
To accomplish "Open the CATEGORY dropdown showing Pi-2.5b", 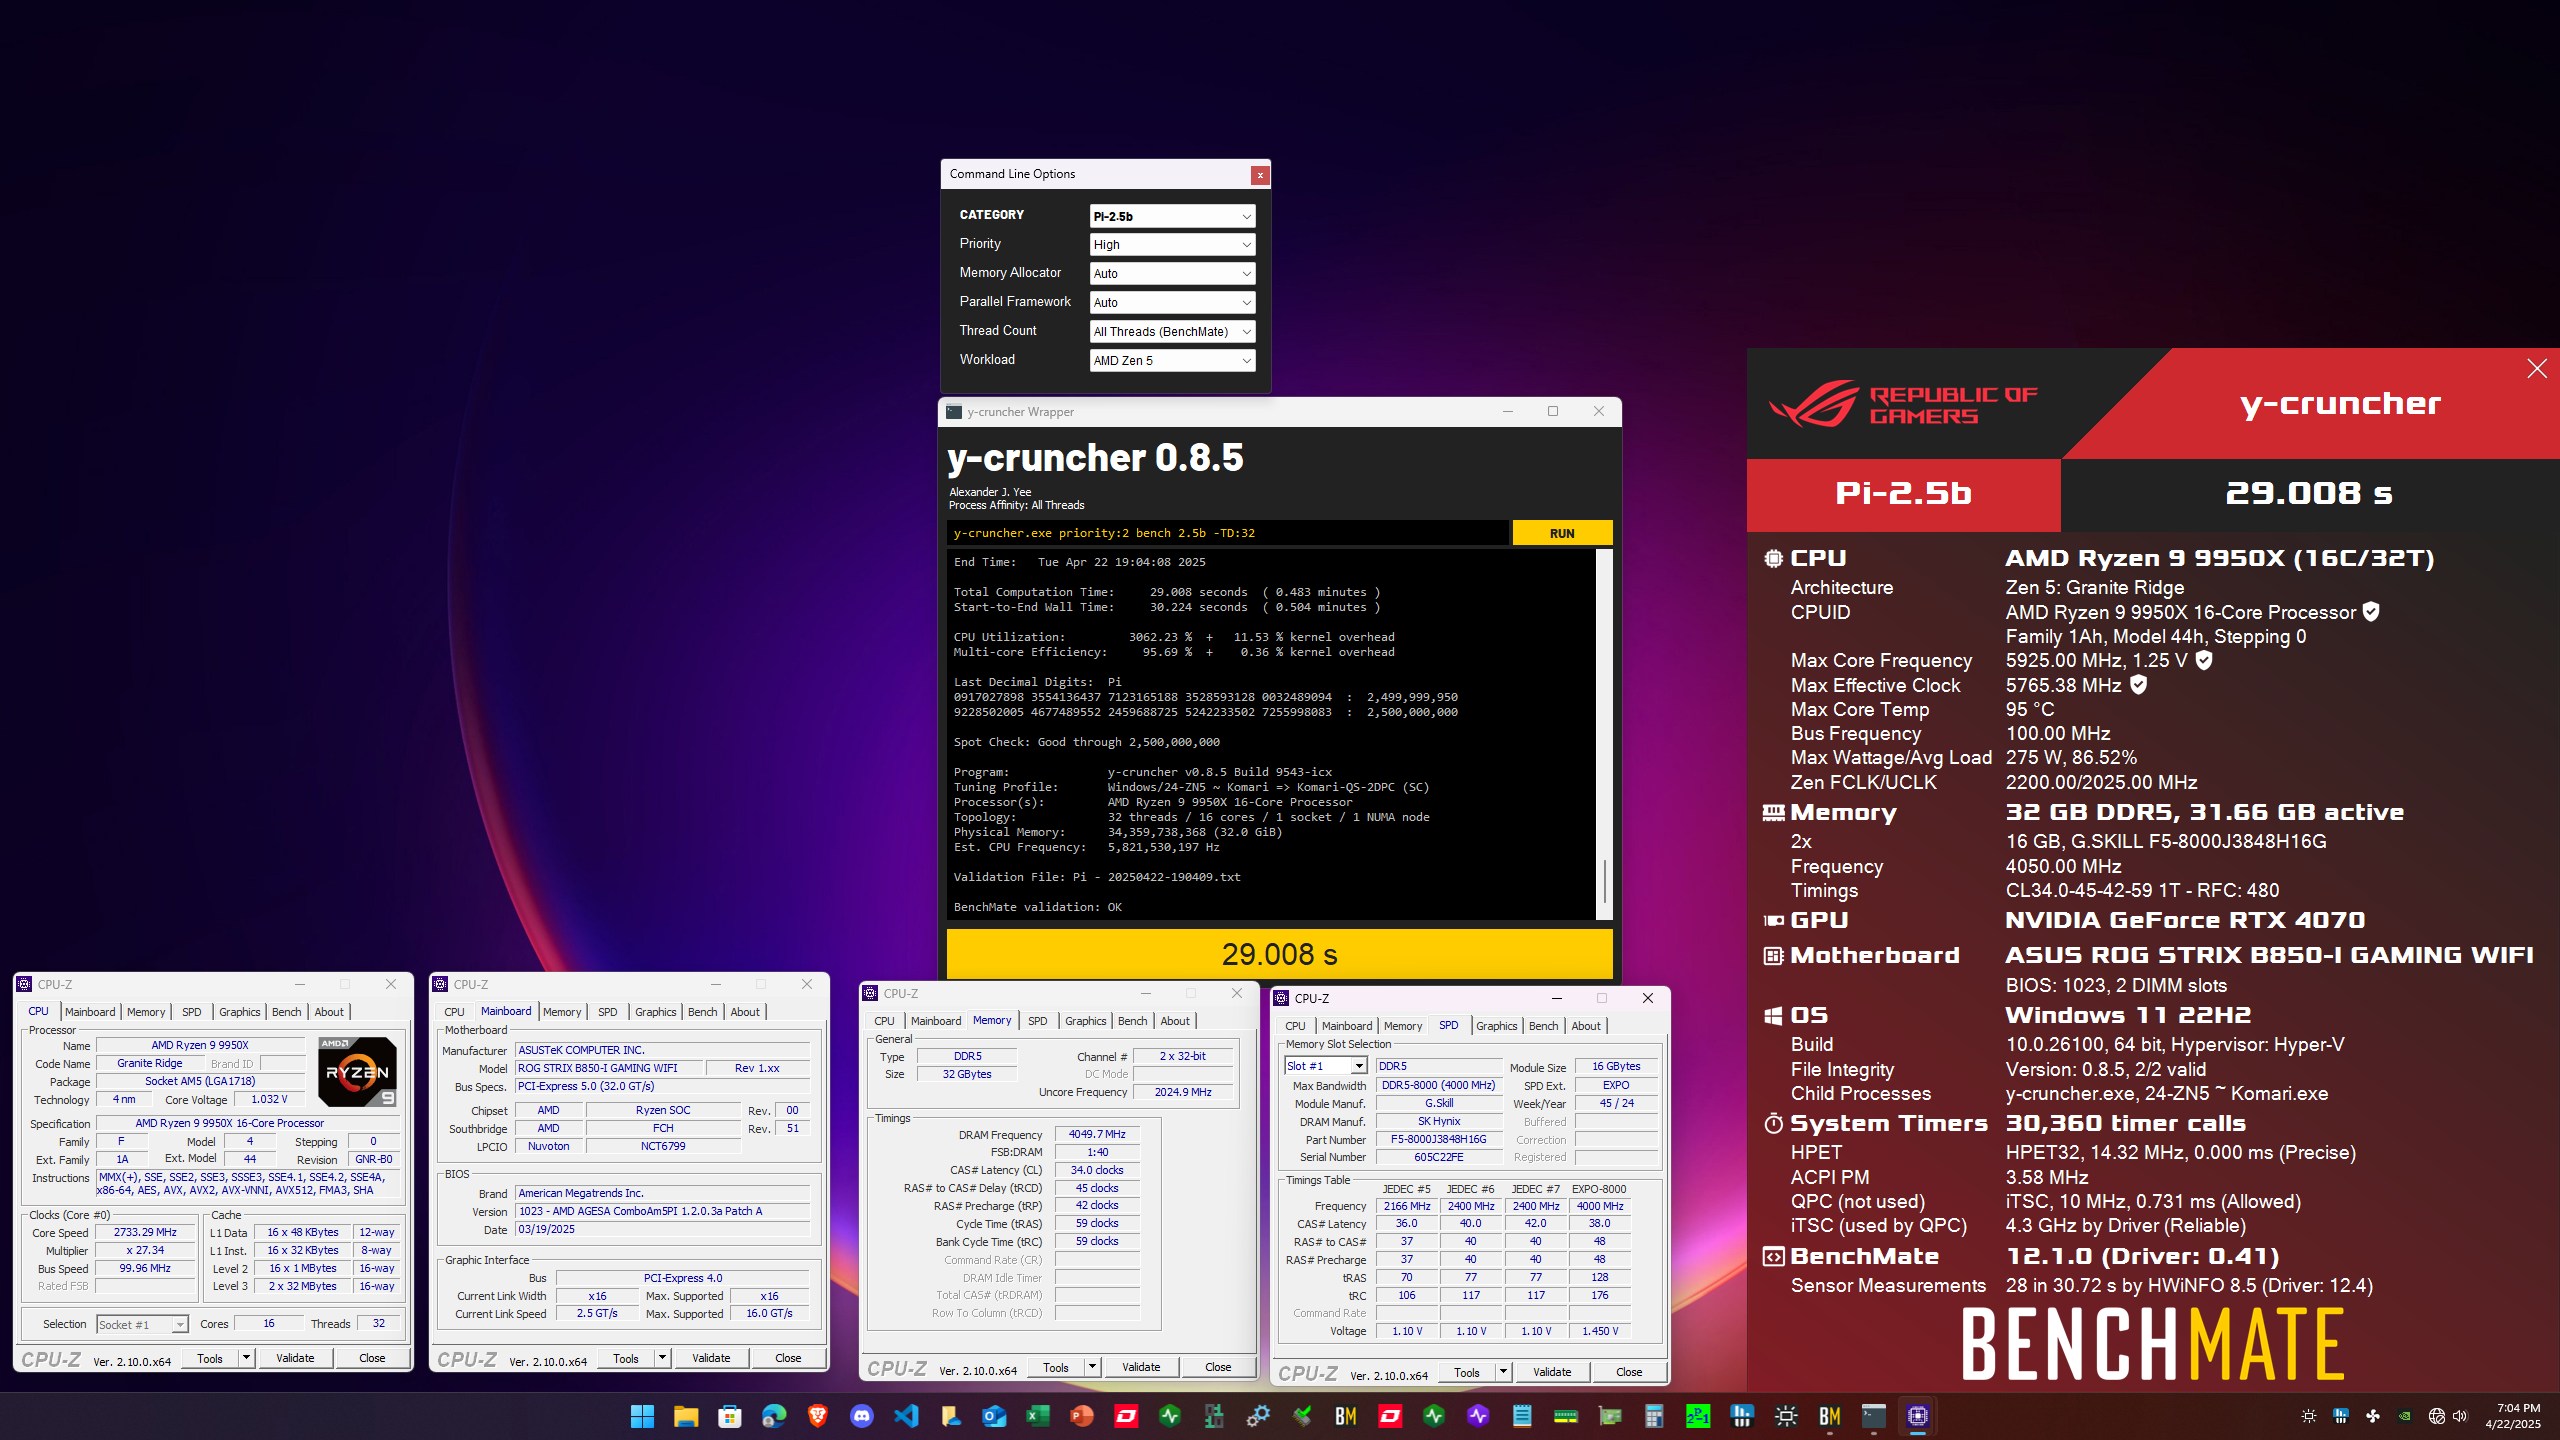I will point(1172,216).
